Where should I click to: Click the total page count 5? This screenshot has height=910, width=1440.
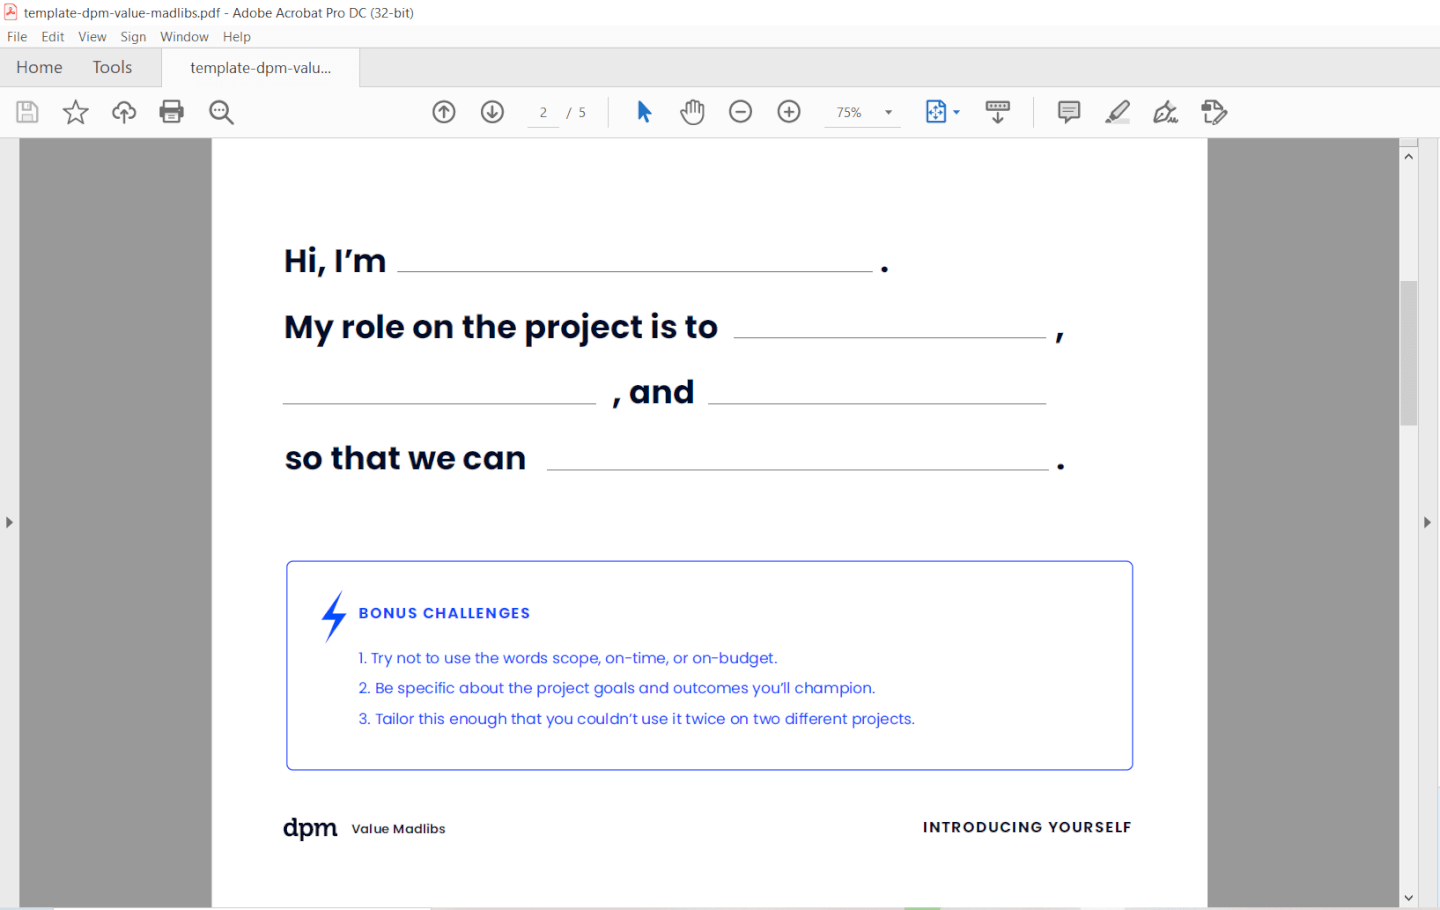[x=582, y=113]
